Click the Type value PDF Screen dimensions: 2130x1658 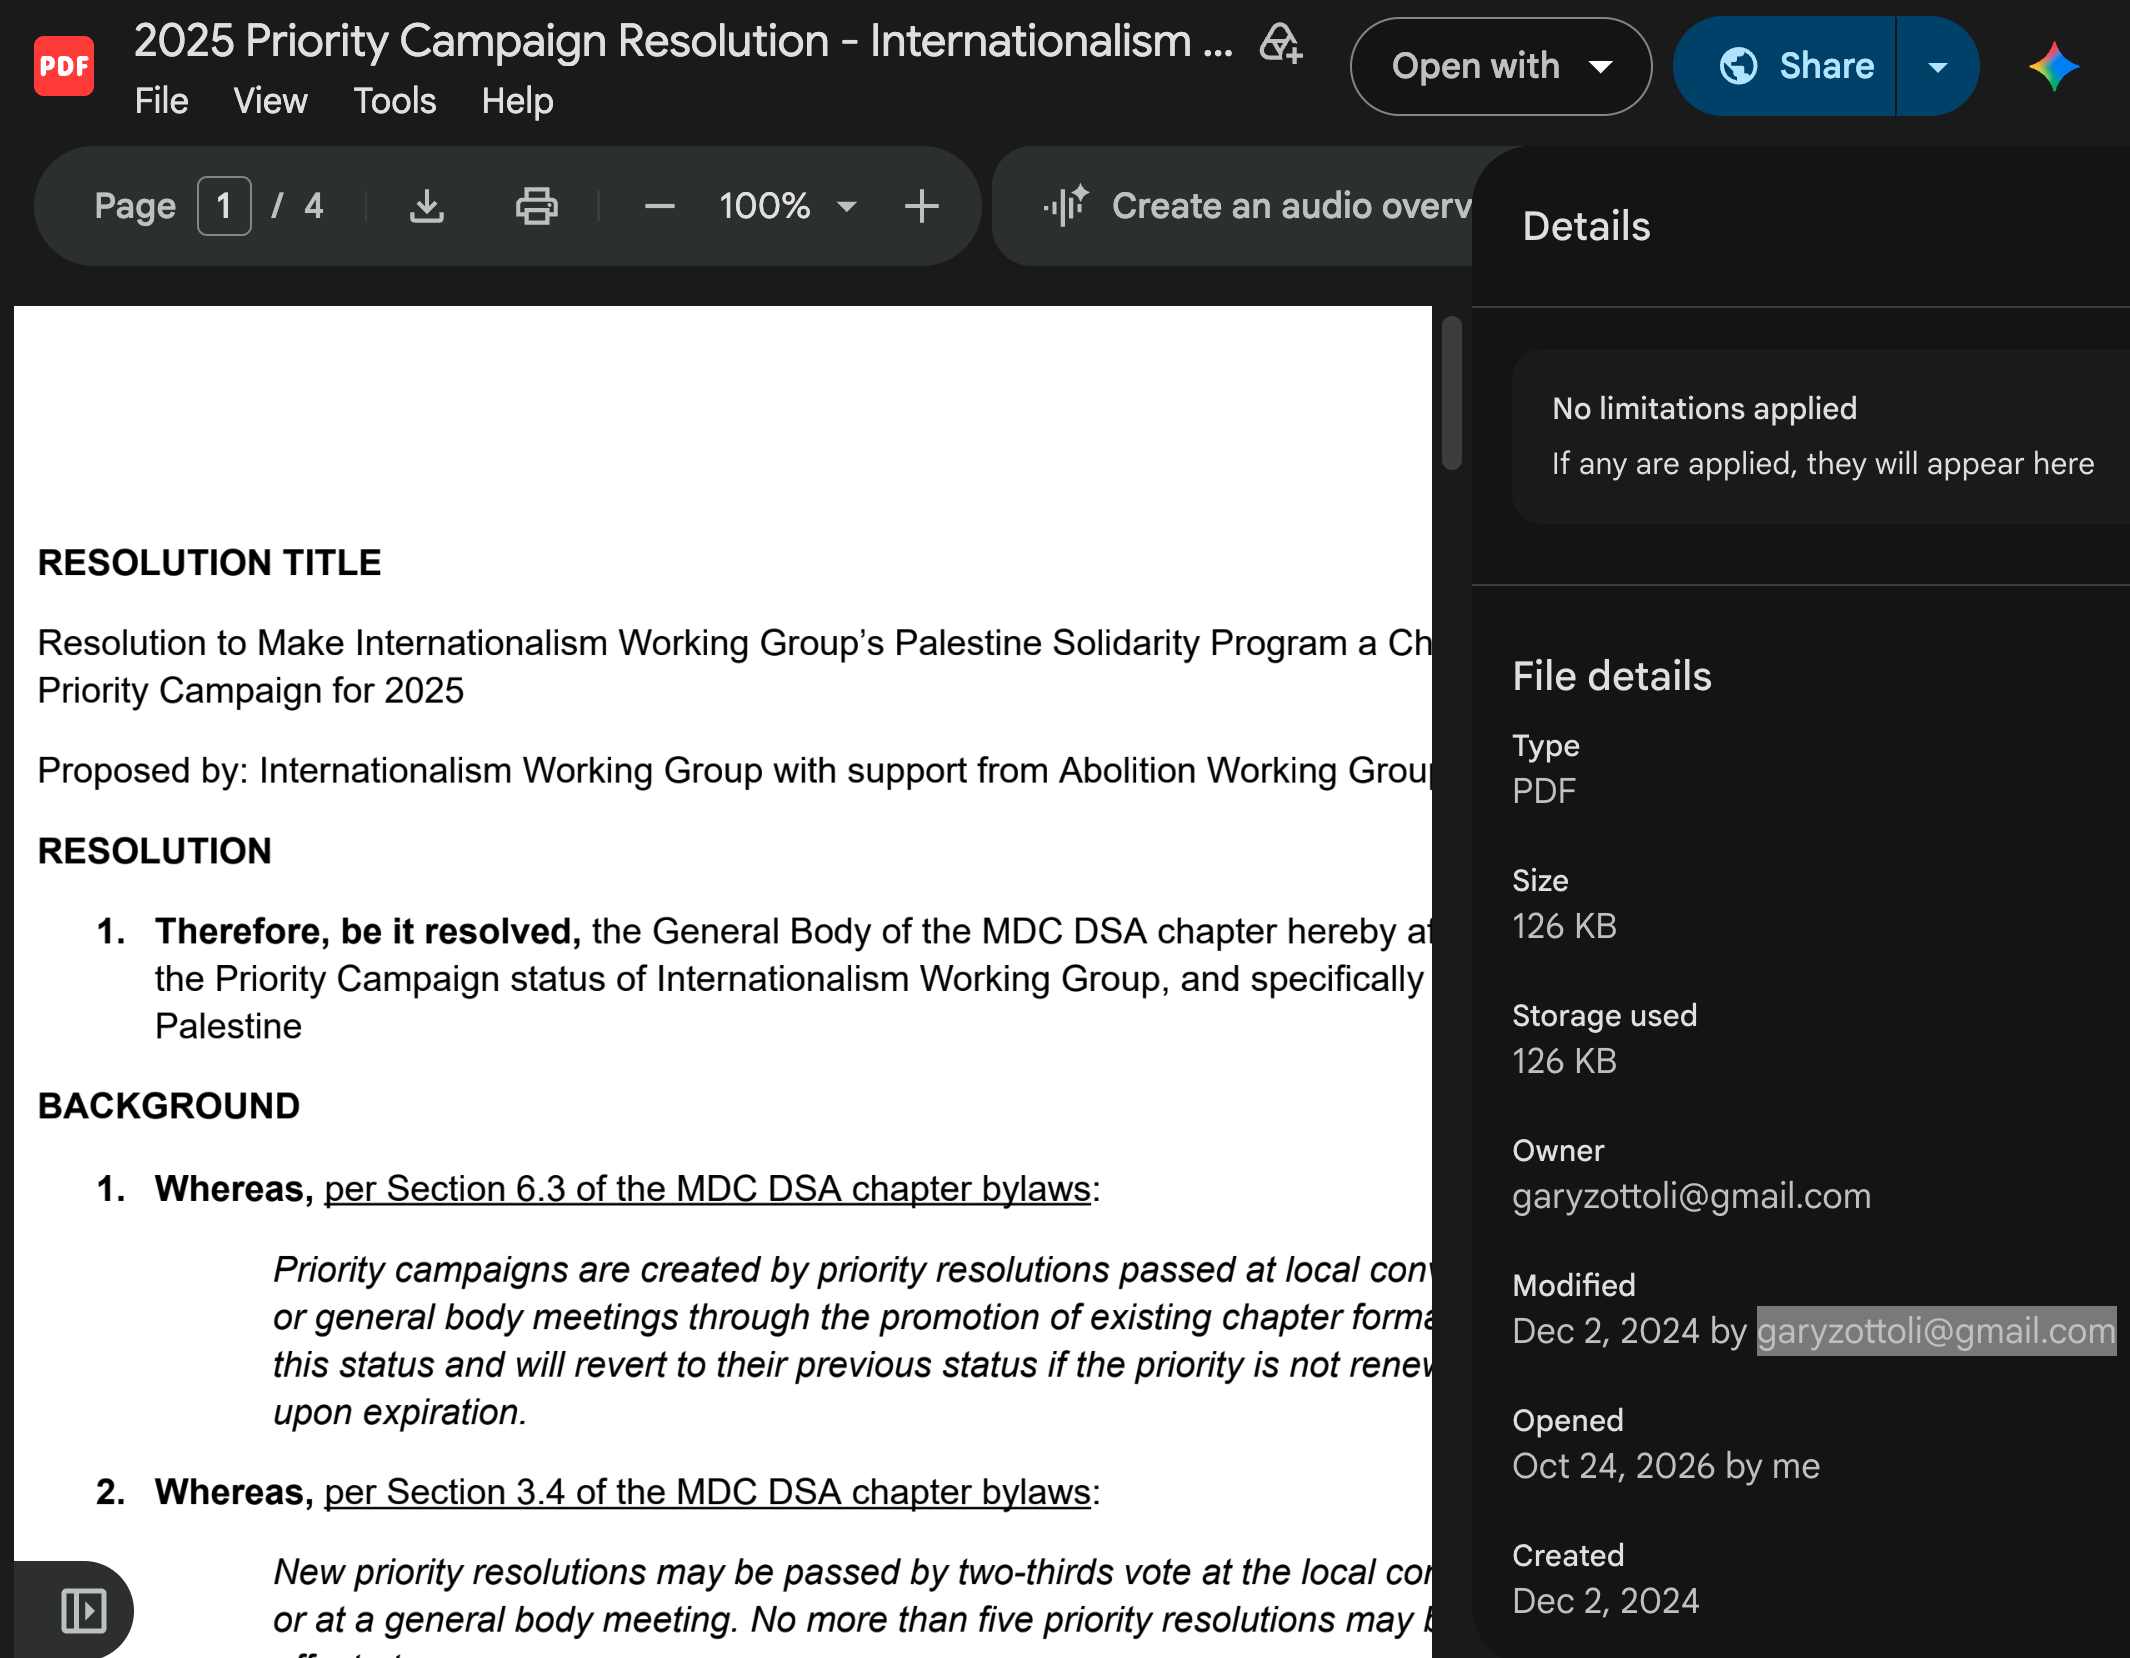(x=1543, y=791)
